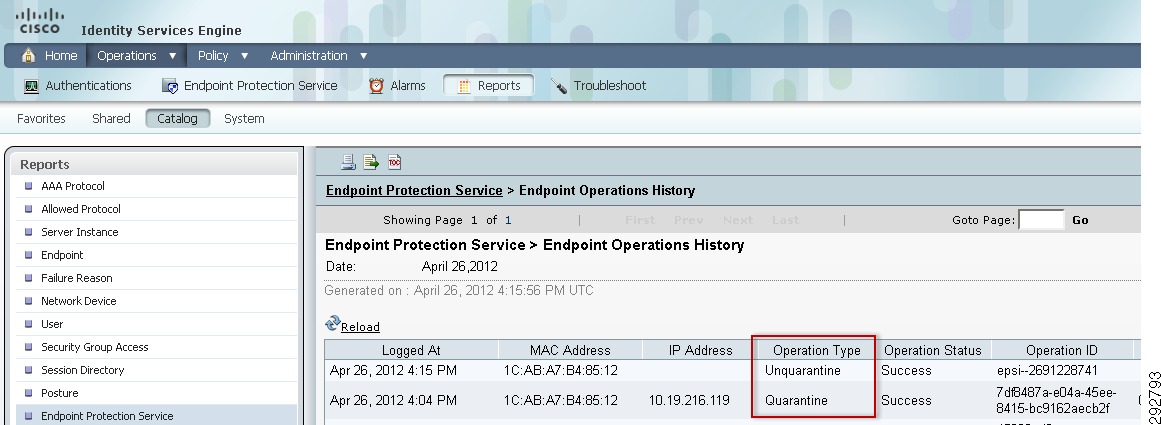Click the Authentications monitor icon
1161x425 pixels.
coord(31,86)
